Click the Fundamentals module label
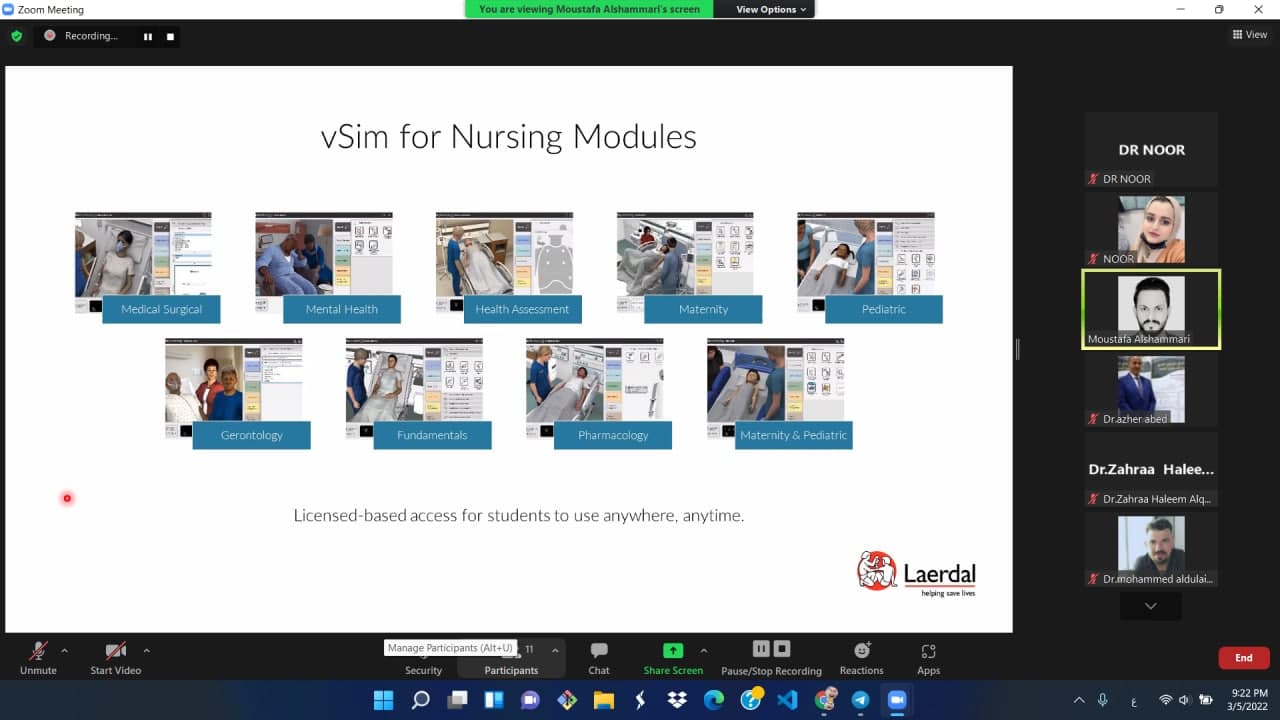This screenshot has width=1280, height=720. tap(432, 435)
